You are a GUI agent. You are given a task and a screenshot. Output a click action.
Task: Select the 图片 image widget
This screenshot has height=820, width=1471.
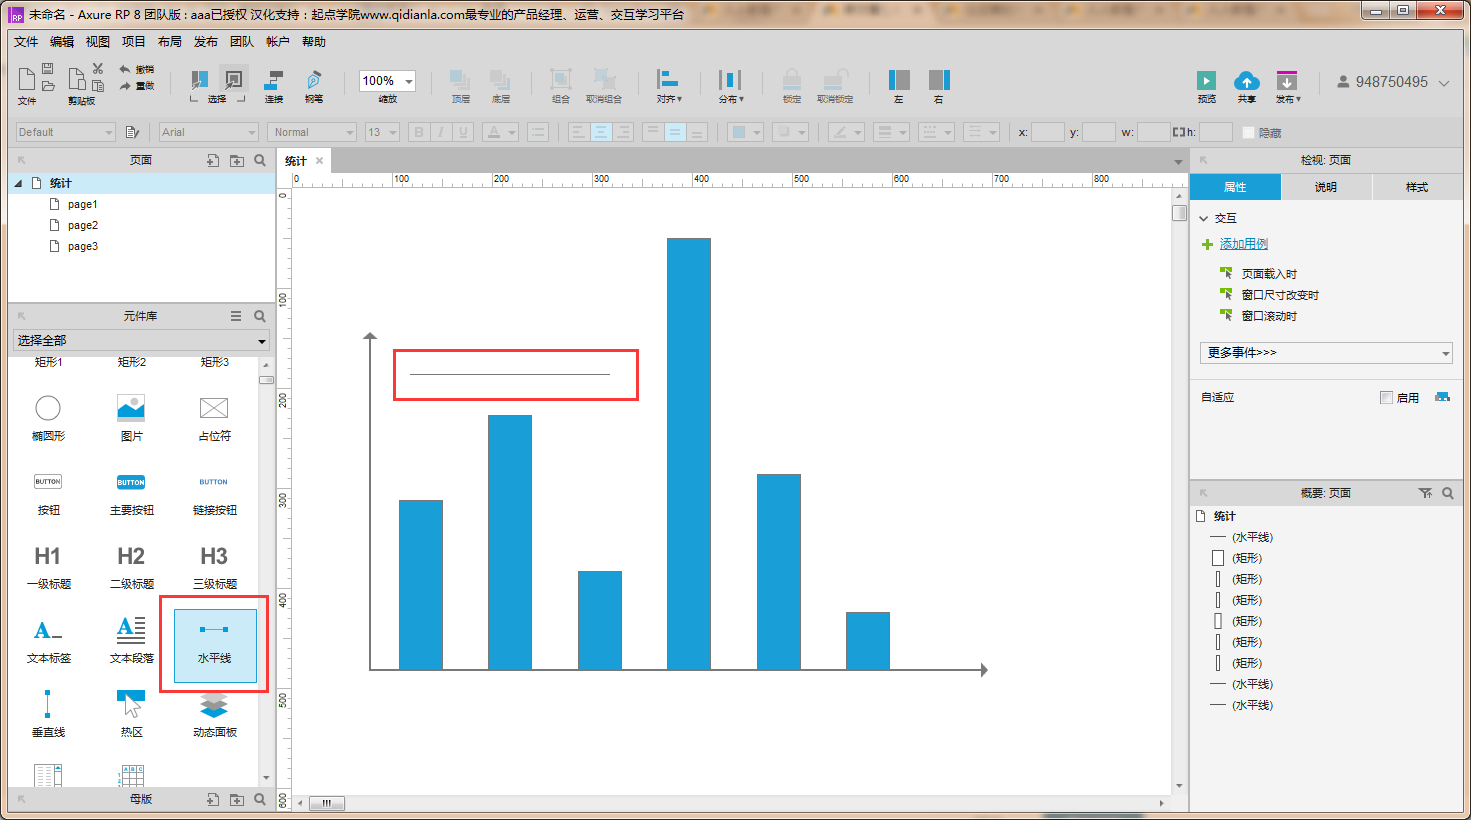[131, 417]
